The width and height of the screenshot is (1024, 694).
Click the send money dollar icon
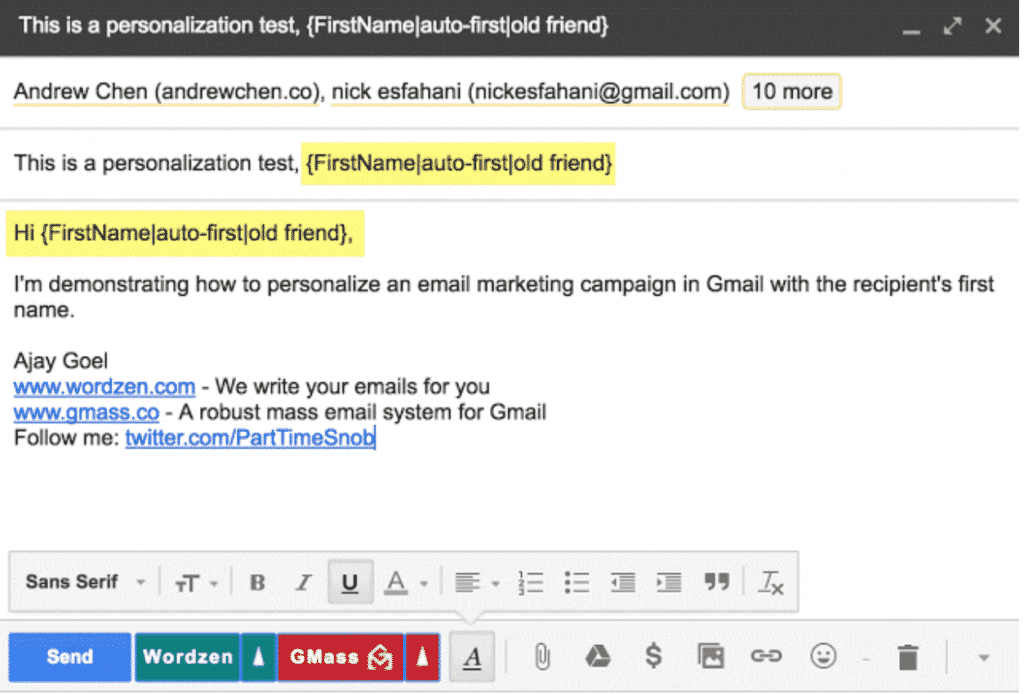653,657
